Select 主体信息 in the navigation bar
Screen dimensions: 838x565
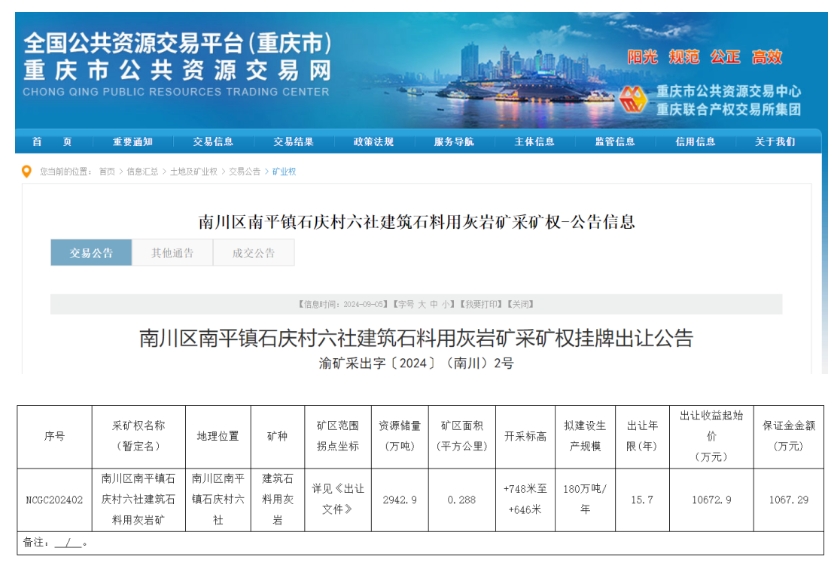click(534, 142)
